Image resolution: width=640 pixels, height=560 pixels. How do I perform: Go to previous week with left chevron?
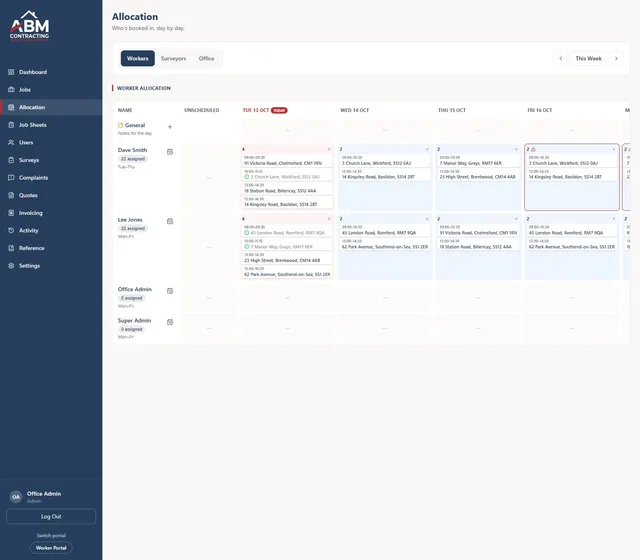click(560, 58)
